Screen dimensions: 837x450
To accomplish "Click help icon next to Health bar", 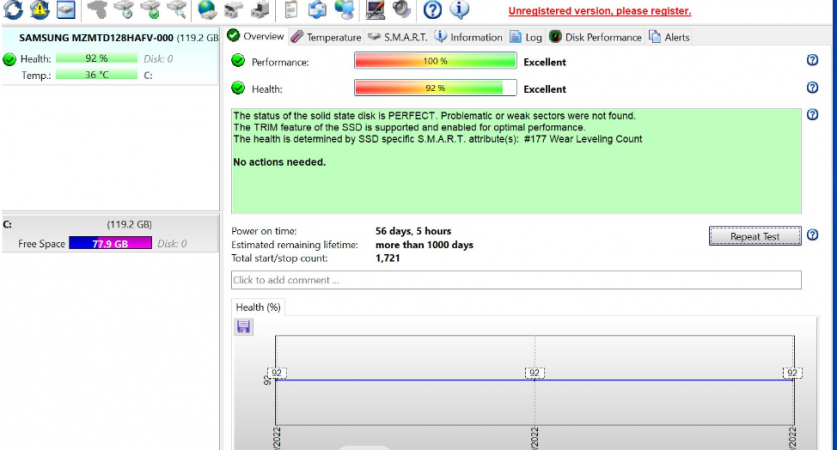I will coord(812,87).
